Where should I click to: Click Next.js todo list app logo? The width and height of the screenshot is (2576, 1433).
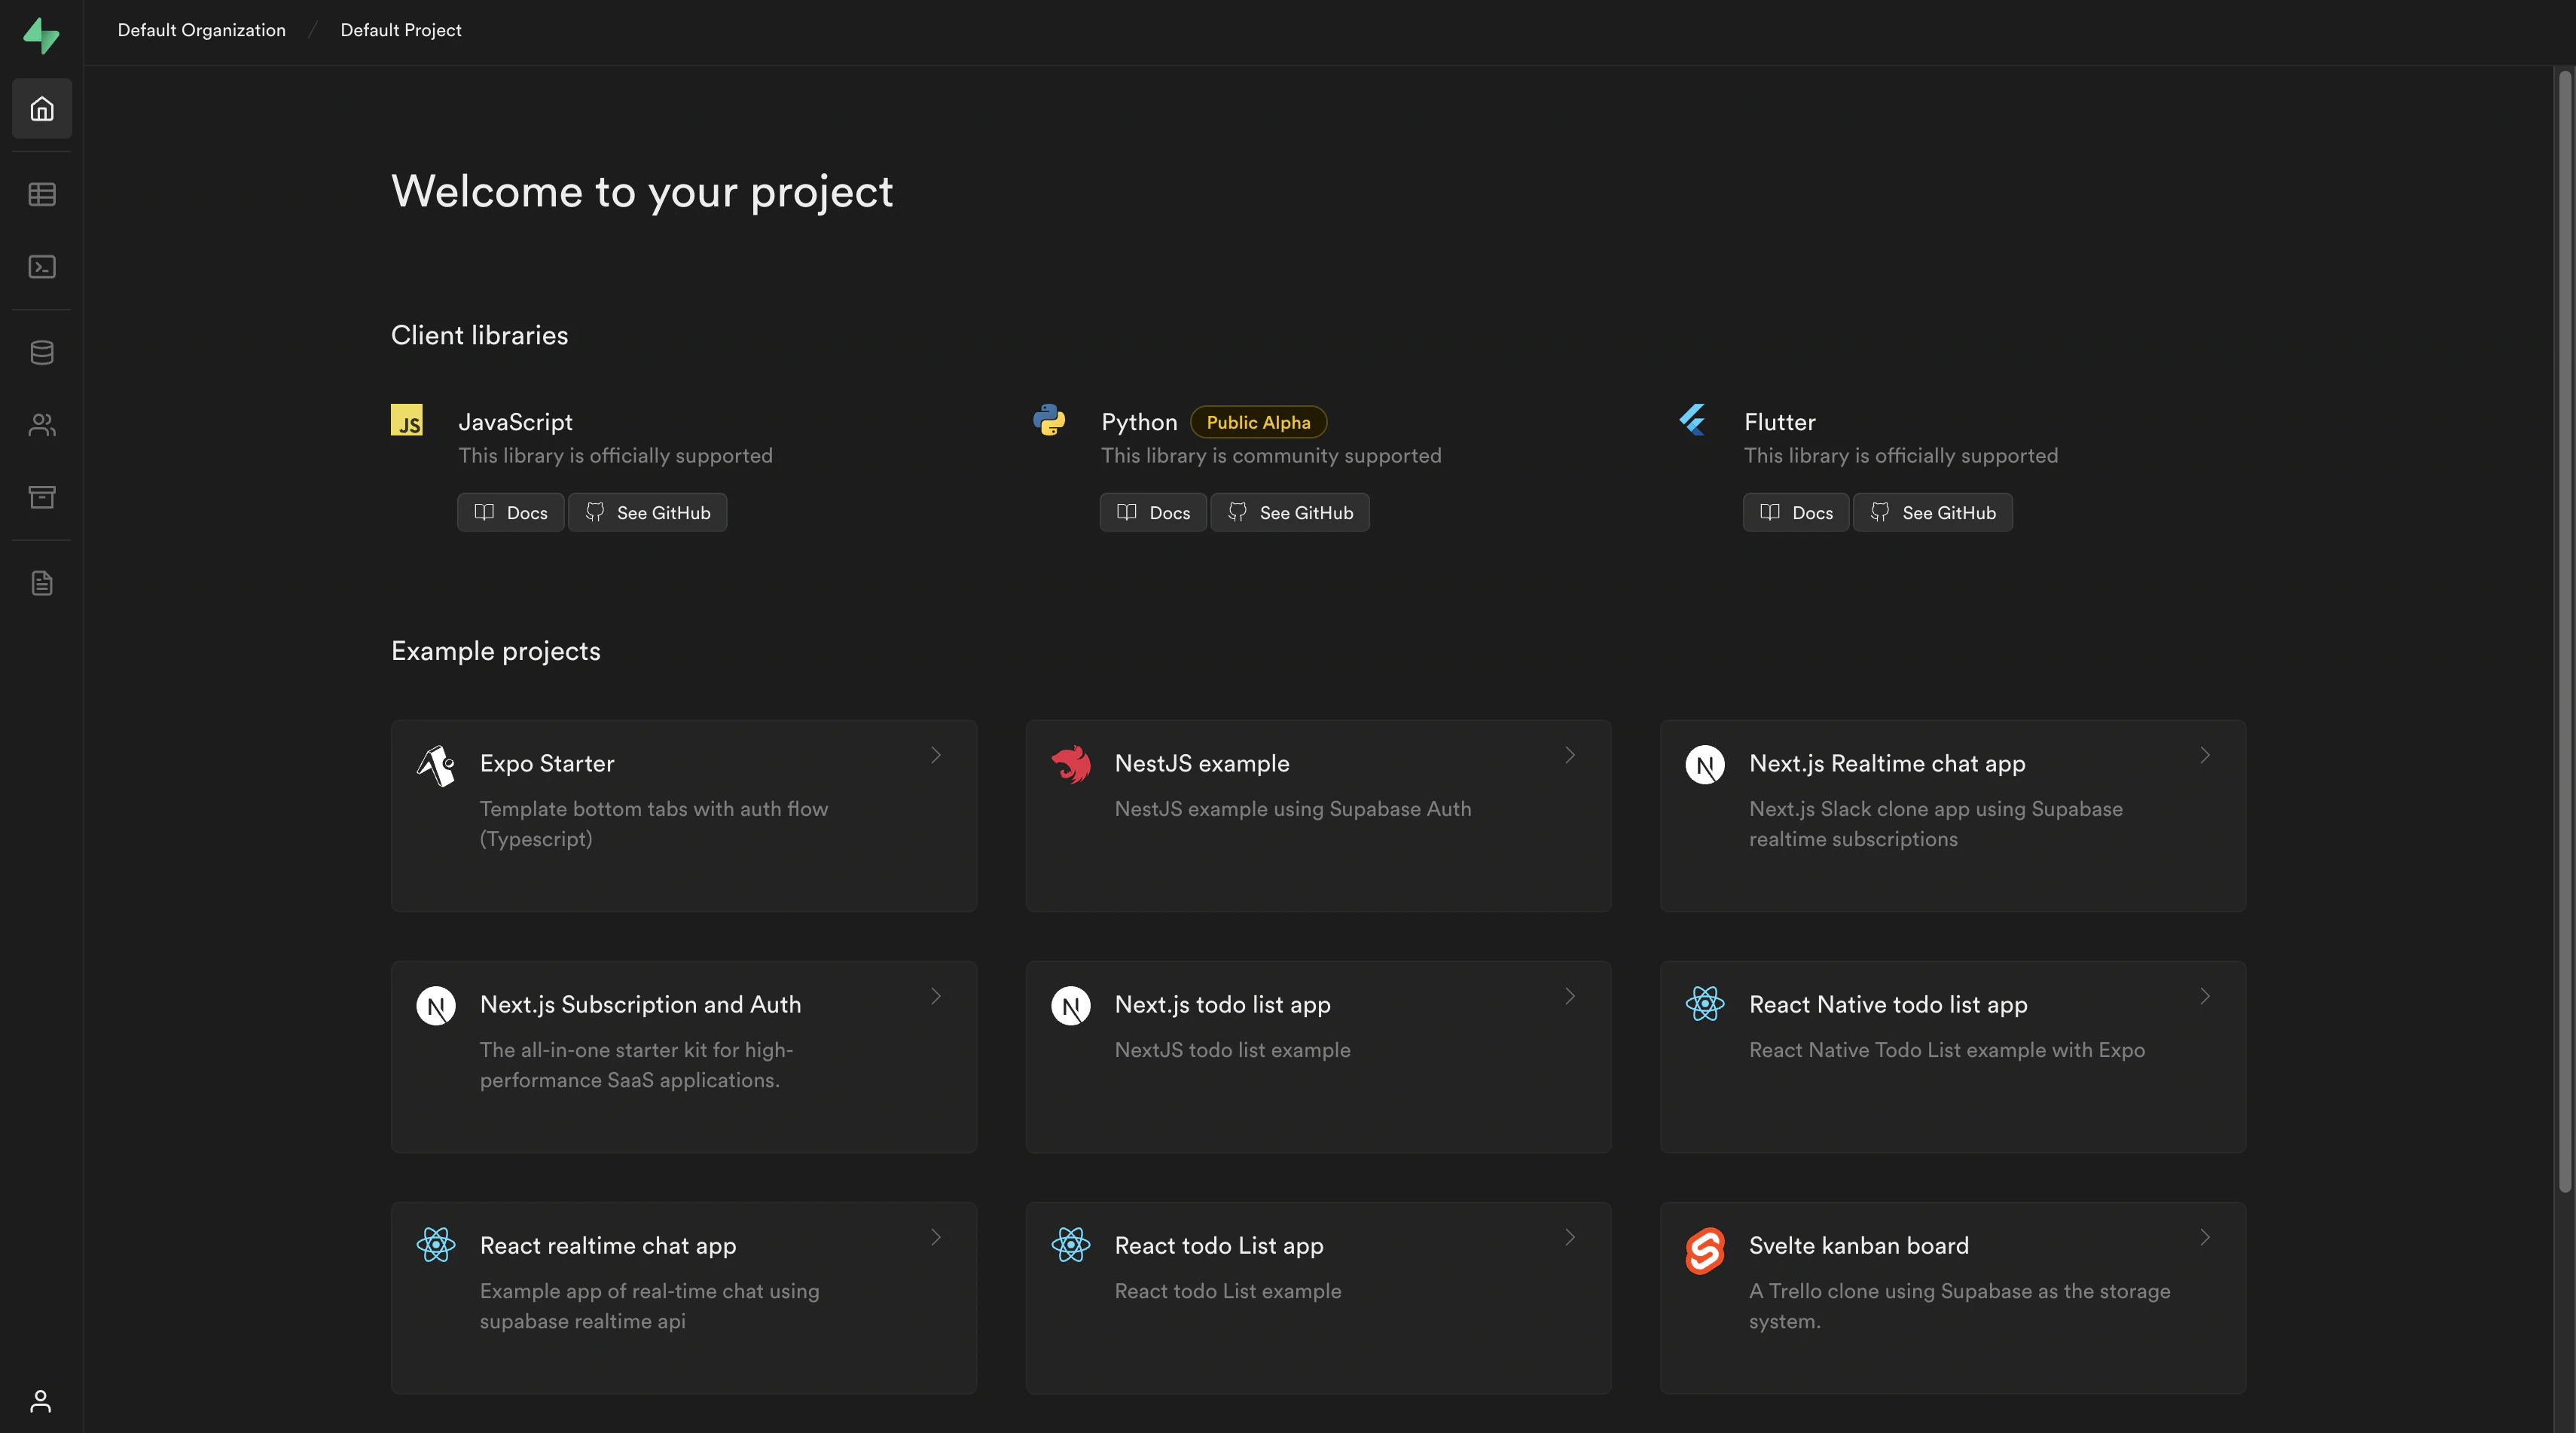(x=1071, y=1006)
